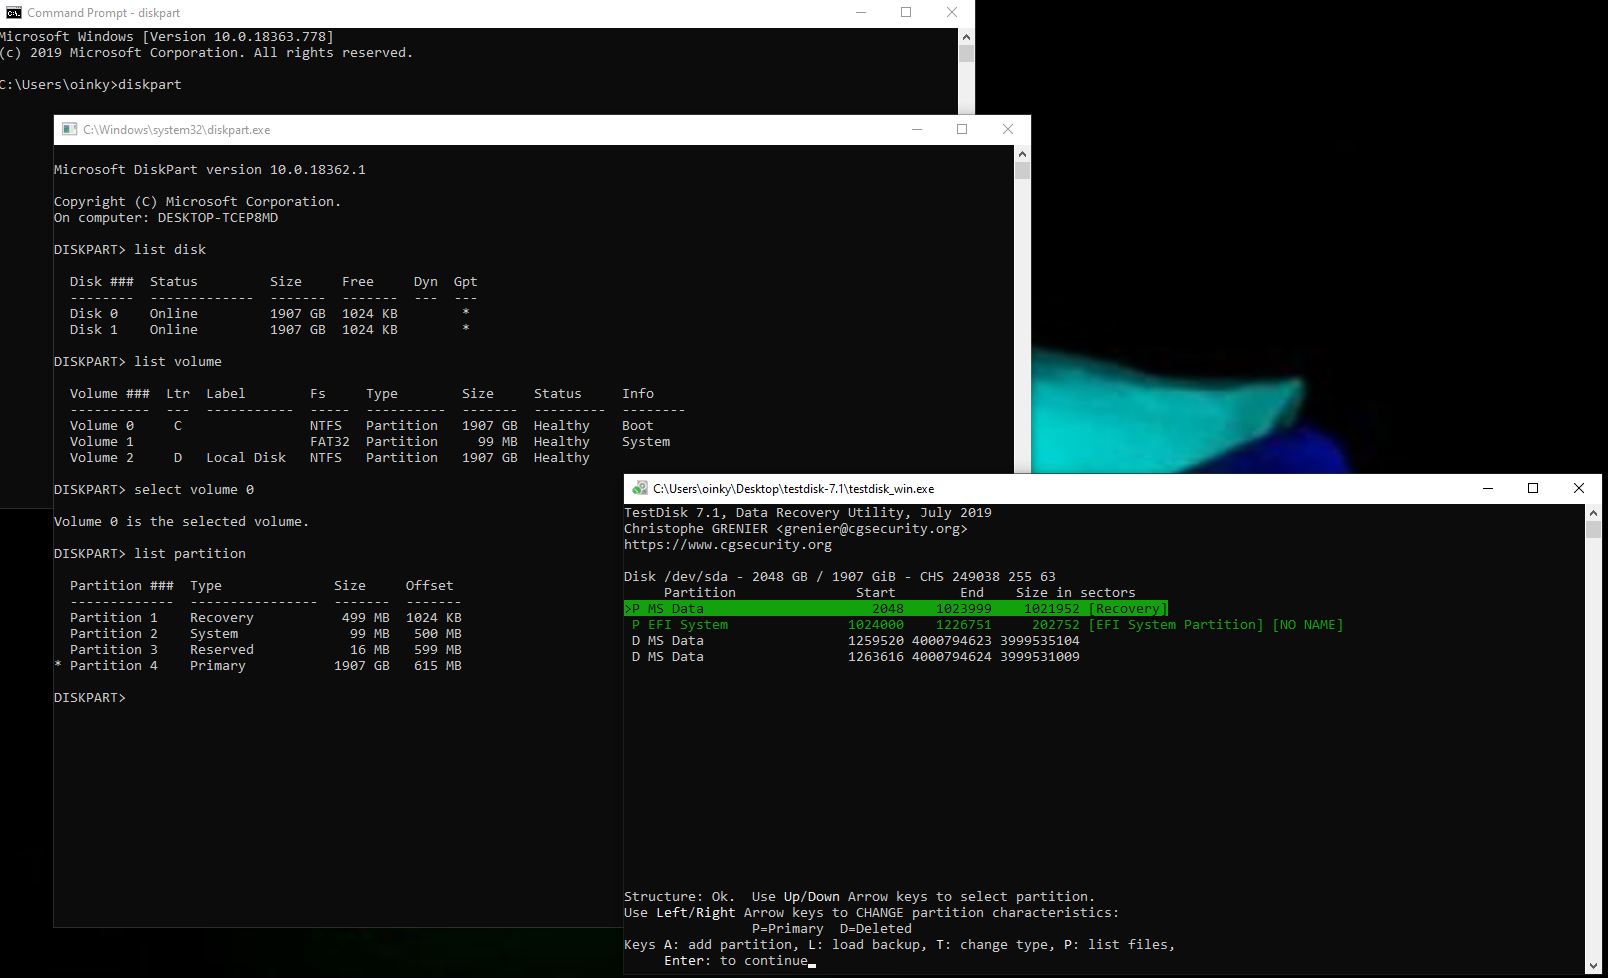This screenshot has height=978, width=1608.
Task: Click the Command Prompt title bar icon
Action: [14, 13]
